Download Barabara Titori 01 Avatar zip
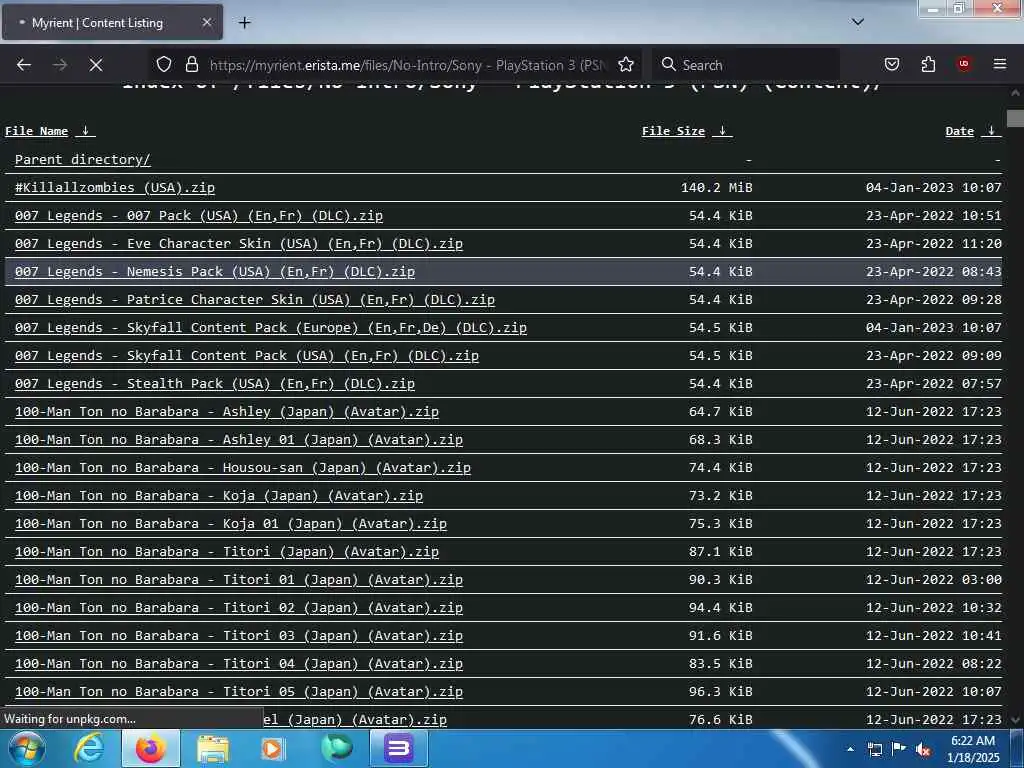The height and width of the screenshot is (768, 1024). coord(238,580)
